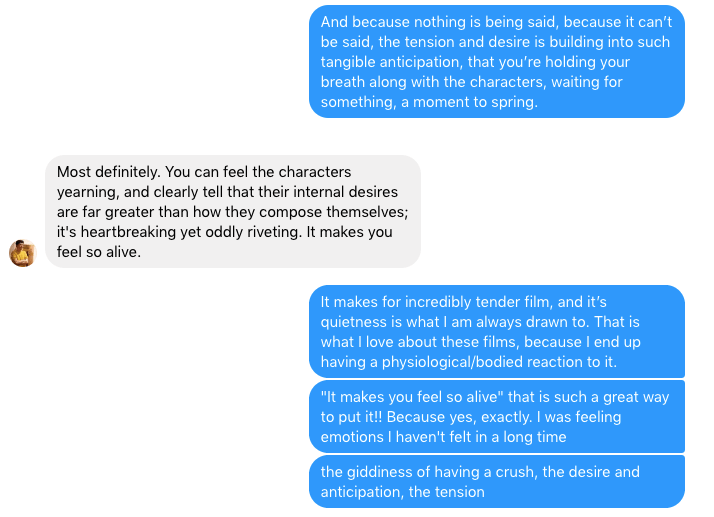Select the message starting "It makes for incredibly tender"
The height and width of the screenshot is (517, 714).
click(x=496, y=331)
